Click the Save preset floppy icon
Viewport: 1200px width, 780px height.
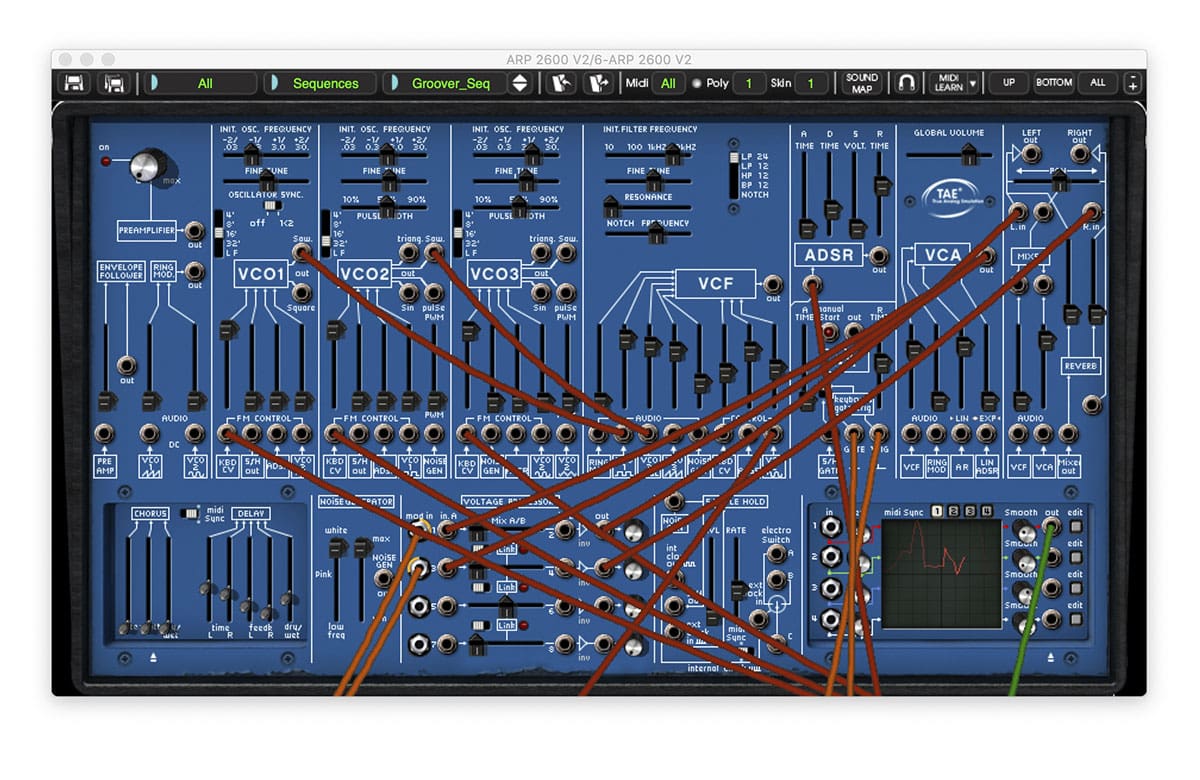pyautogui.click(x=74, y=84)
